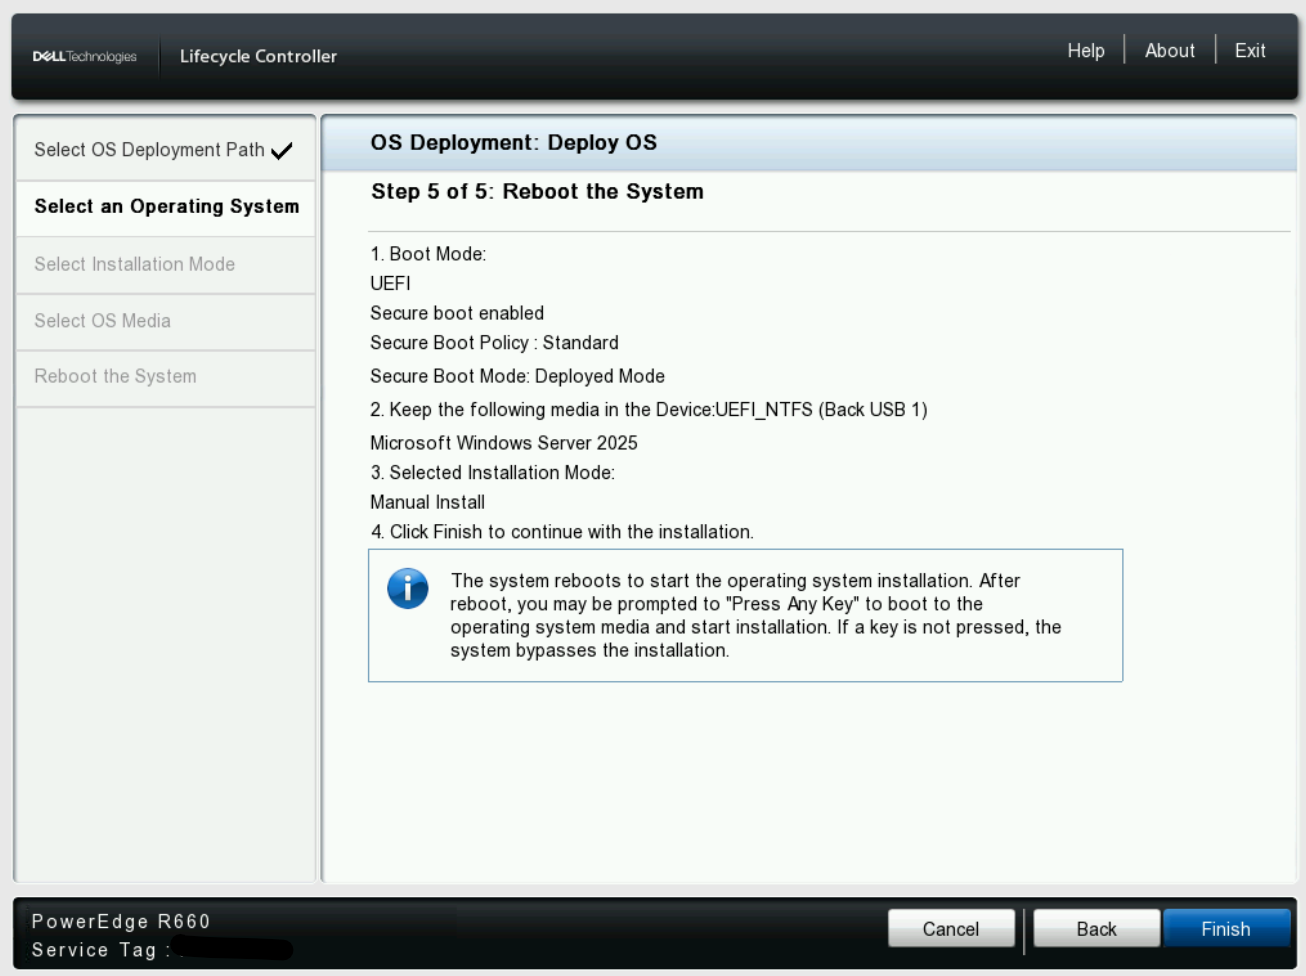Click '3. Selected Installation Mode:' line
The width and height of the screenshot is (1306, 976).
tap(492, 473)
